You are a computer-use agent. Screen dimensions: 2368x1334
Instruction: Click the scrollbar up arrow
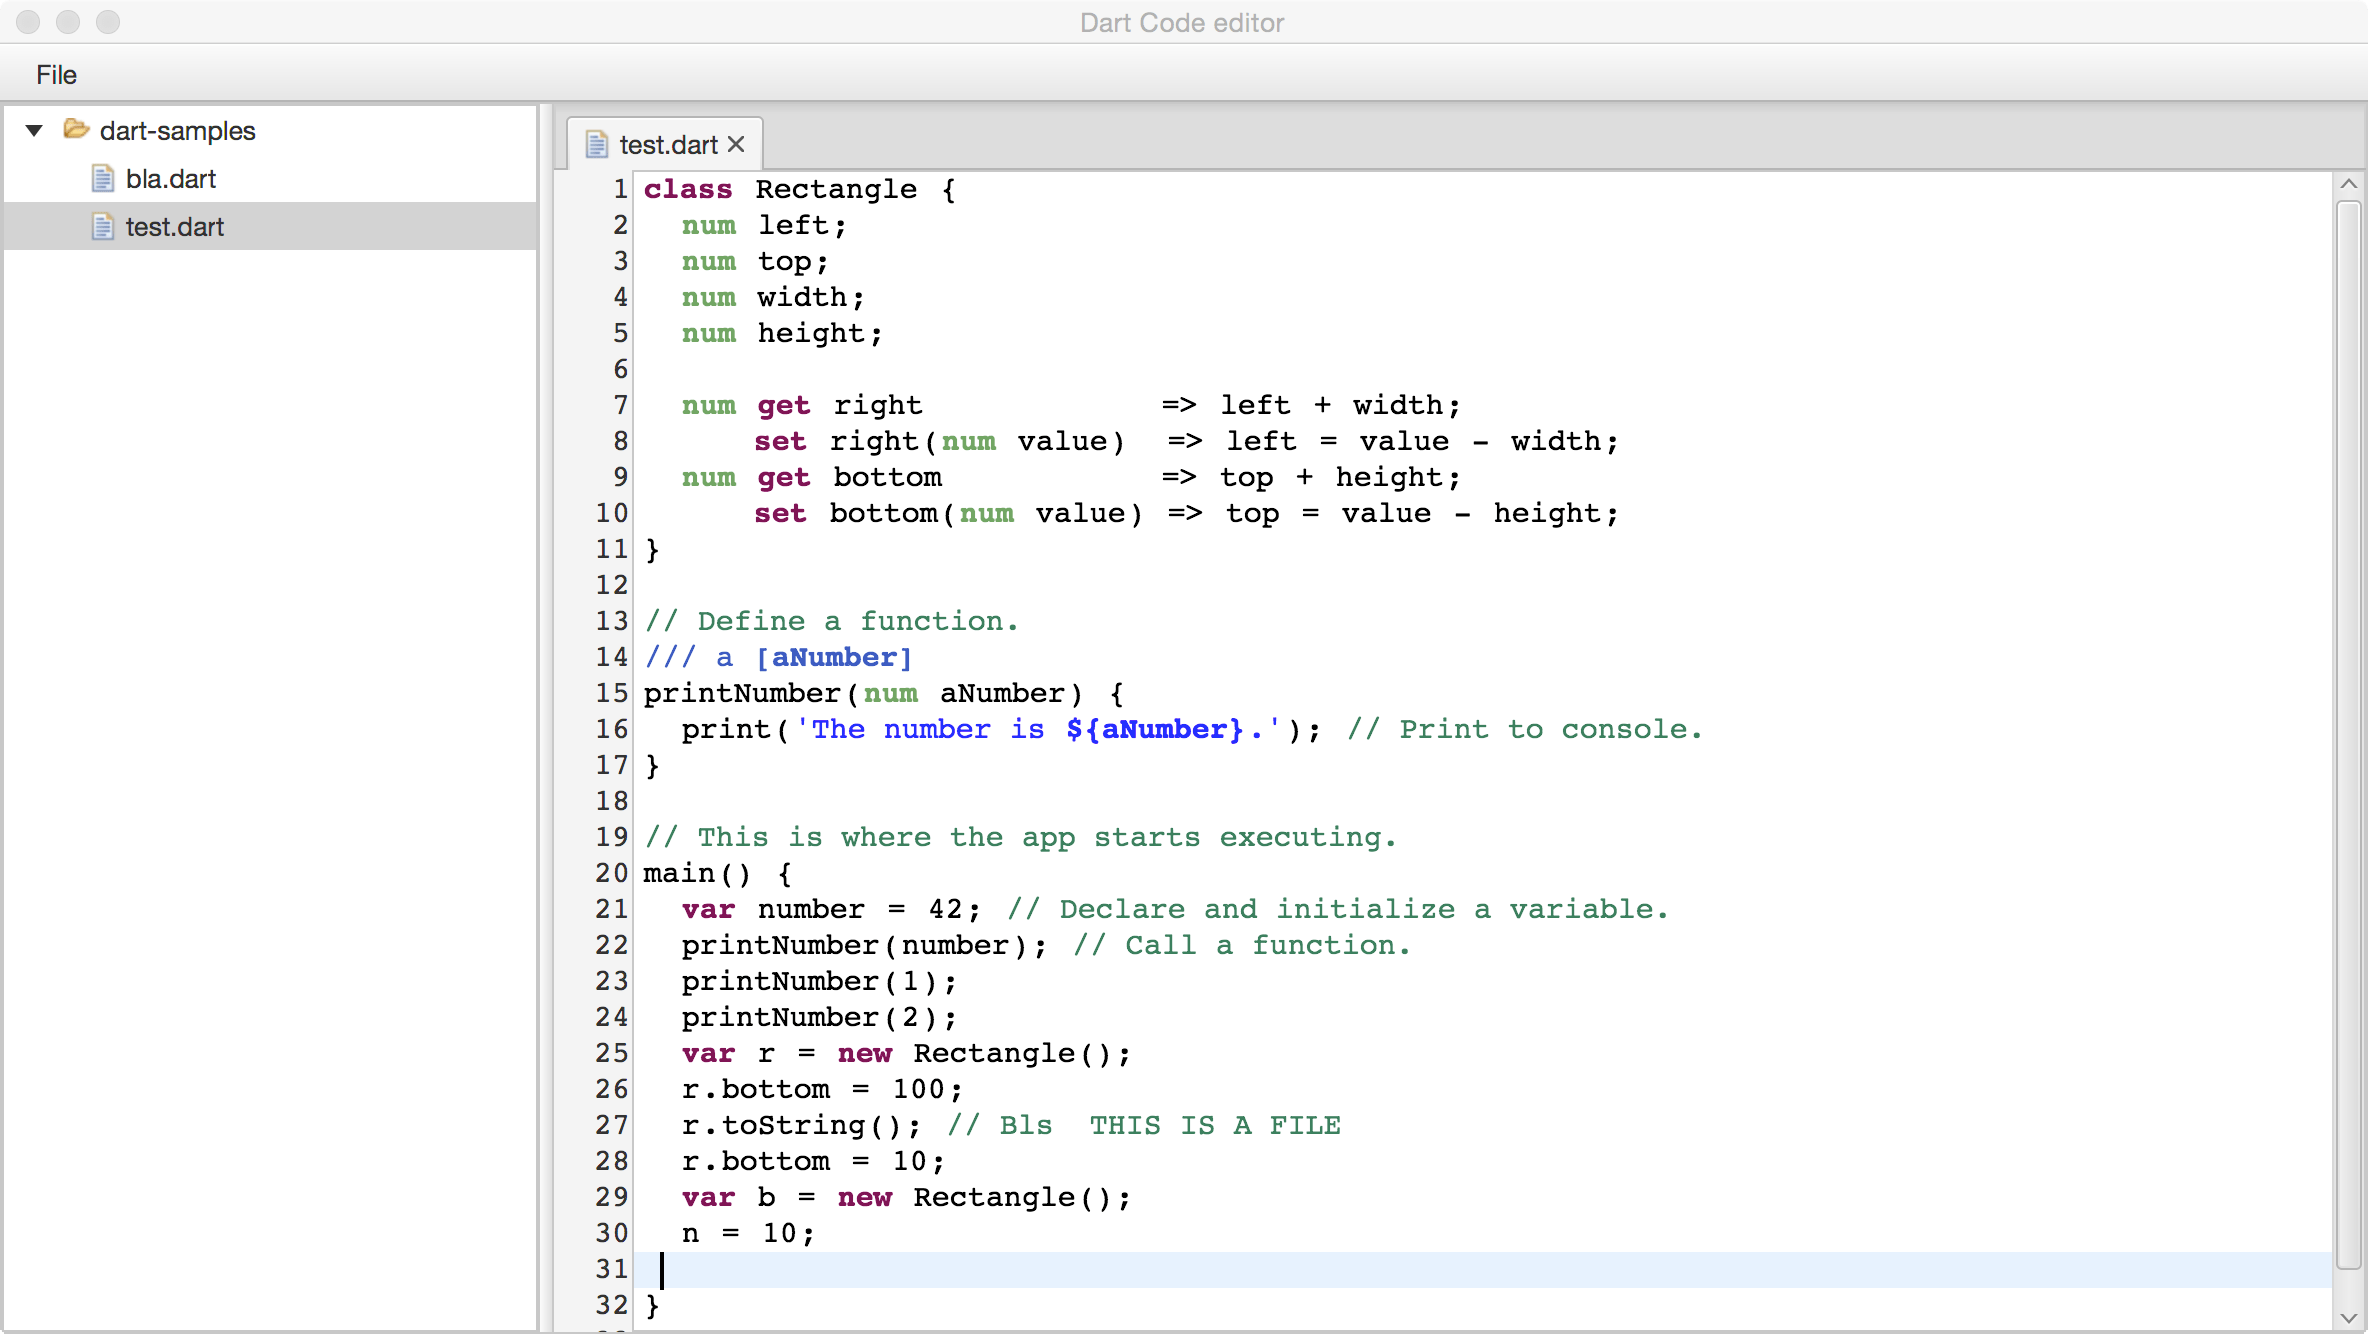[x=2349, y=183]
